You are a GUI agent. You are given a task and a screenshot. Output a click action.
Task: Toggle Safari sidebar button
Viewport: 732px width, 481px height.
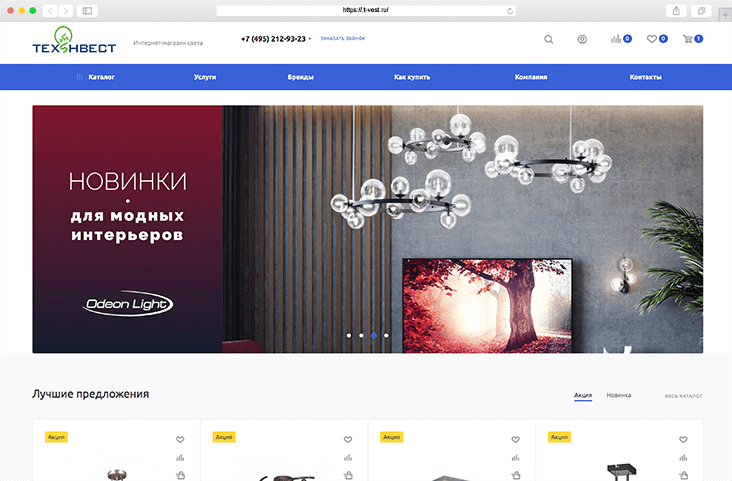click(x=87, y=10)
